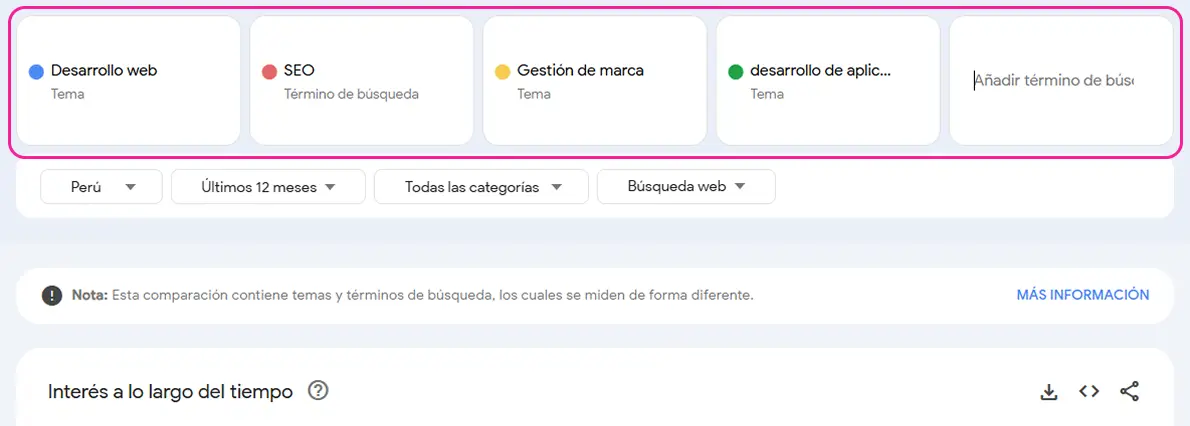Click the MÁS INFORMACIÓN link
The width and height of the screenshot is (1190, 426).
[x=1083, y=295]
